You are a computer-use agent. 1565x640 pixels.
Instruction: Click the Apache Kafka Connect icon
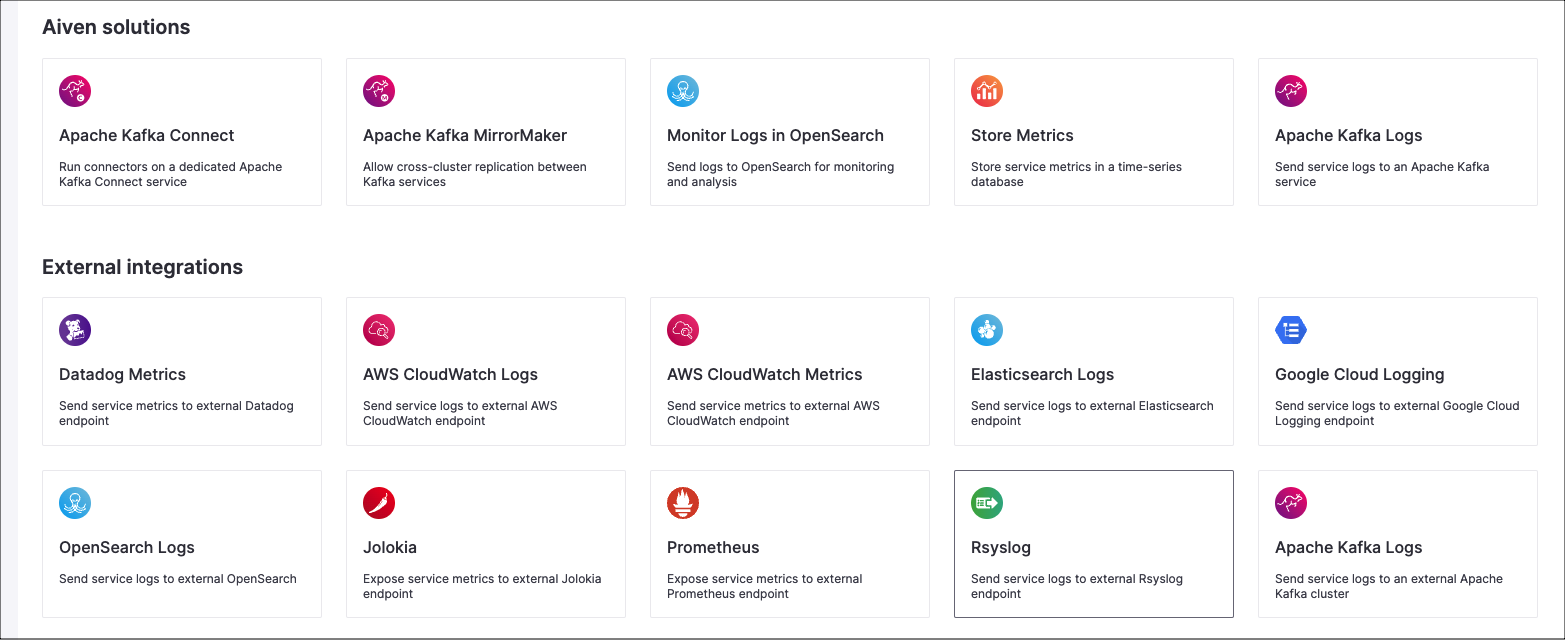pyautogui.click(x=75, y=90)
